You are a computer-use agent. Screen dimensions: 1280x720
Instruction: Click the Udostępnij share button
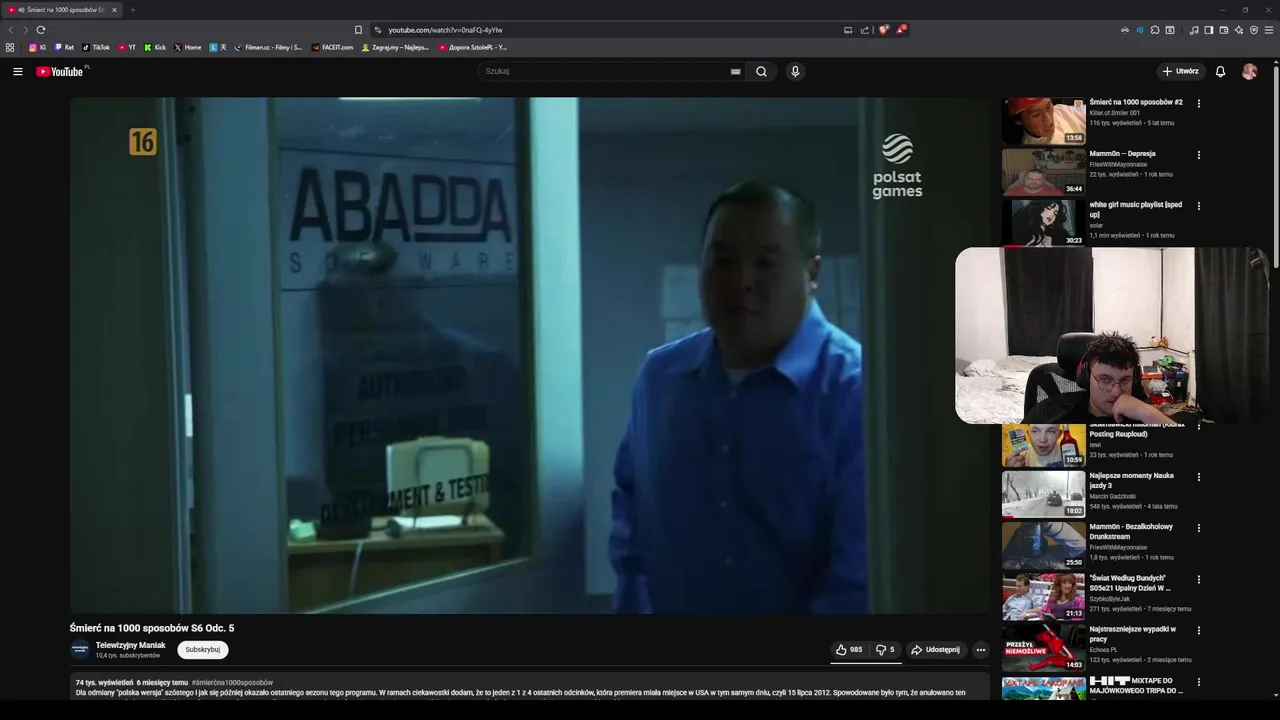pyautogui.click(x=935, y=649)
